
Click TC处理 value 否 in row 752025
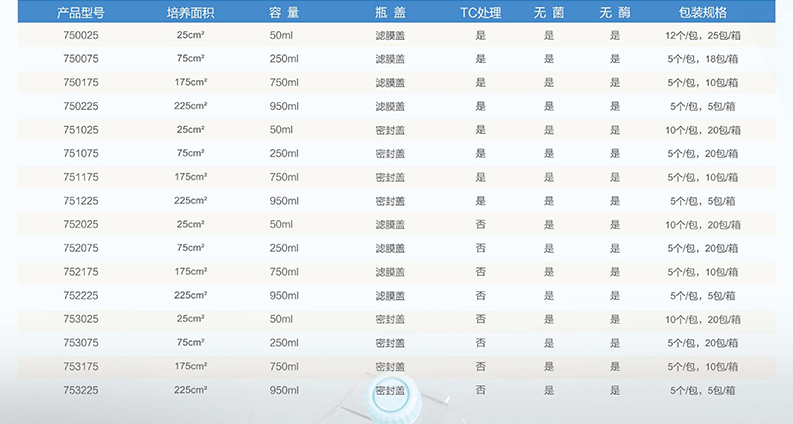(x=480, y=224)
